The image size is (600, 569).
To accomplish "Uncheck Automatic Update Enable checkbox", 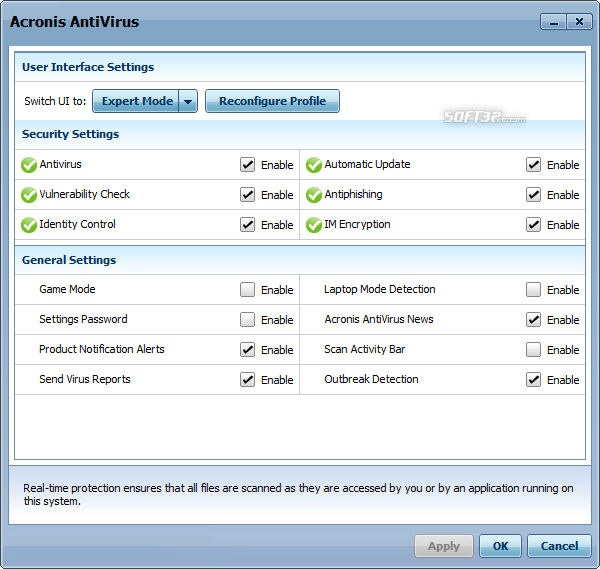I will (x=533, y=165).
